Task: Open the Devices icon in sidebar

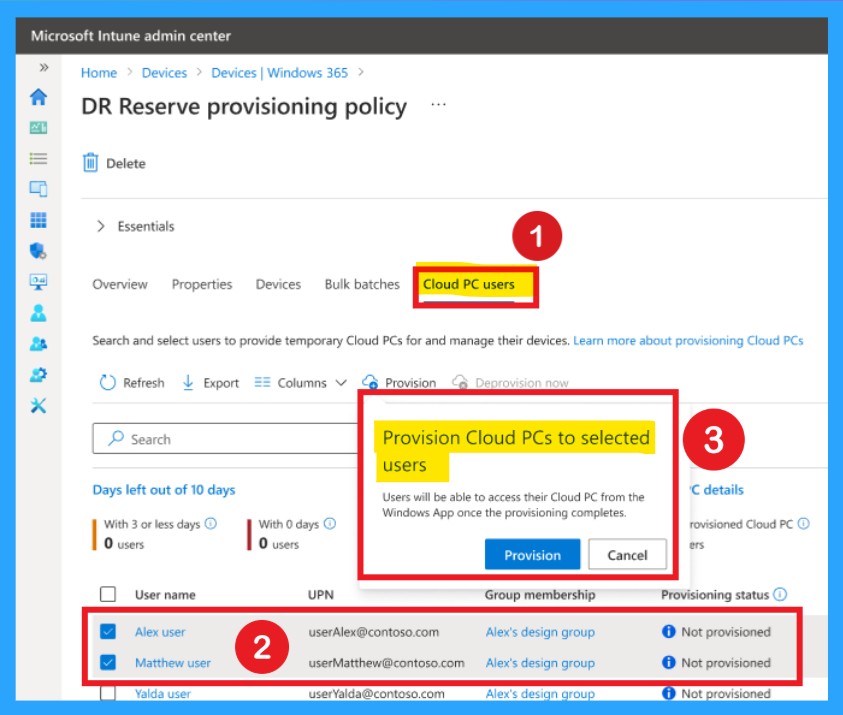Action: click(38, 189)
